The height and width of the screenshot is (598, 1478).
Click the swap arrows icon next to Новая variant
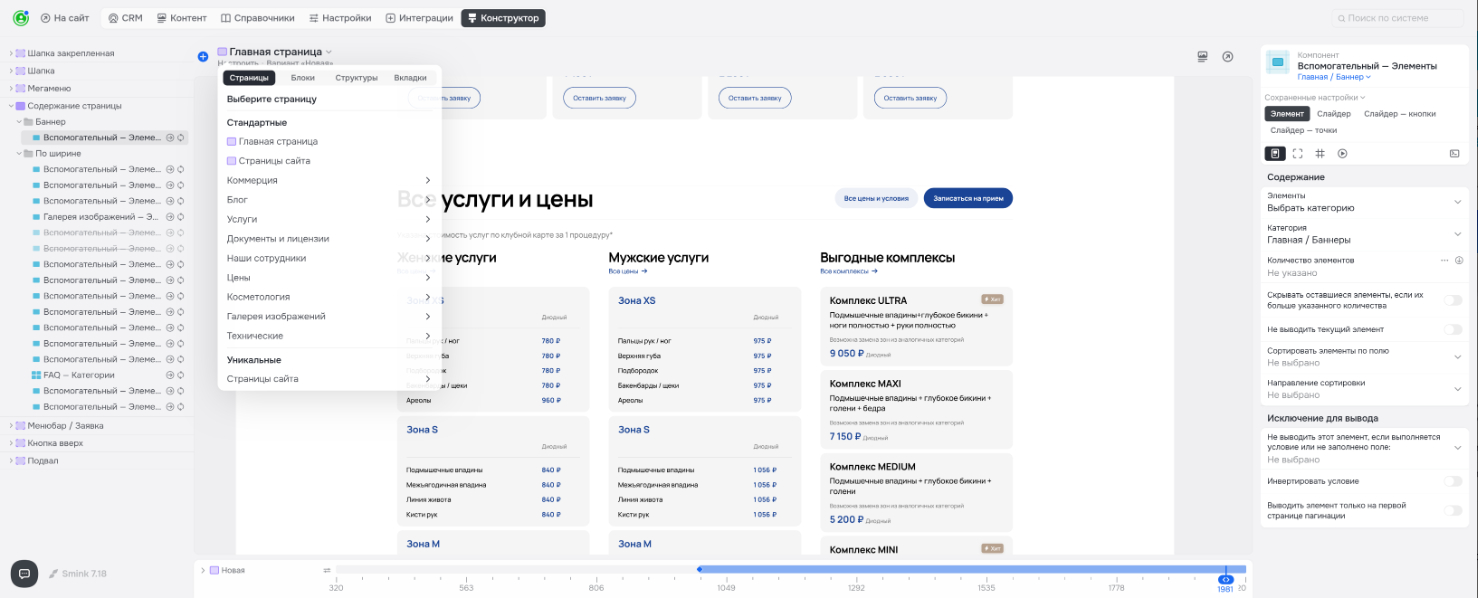coord(327,570)
